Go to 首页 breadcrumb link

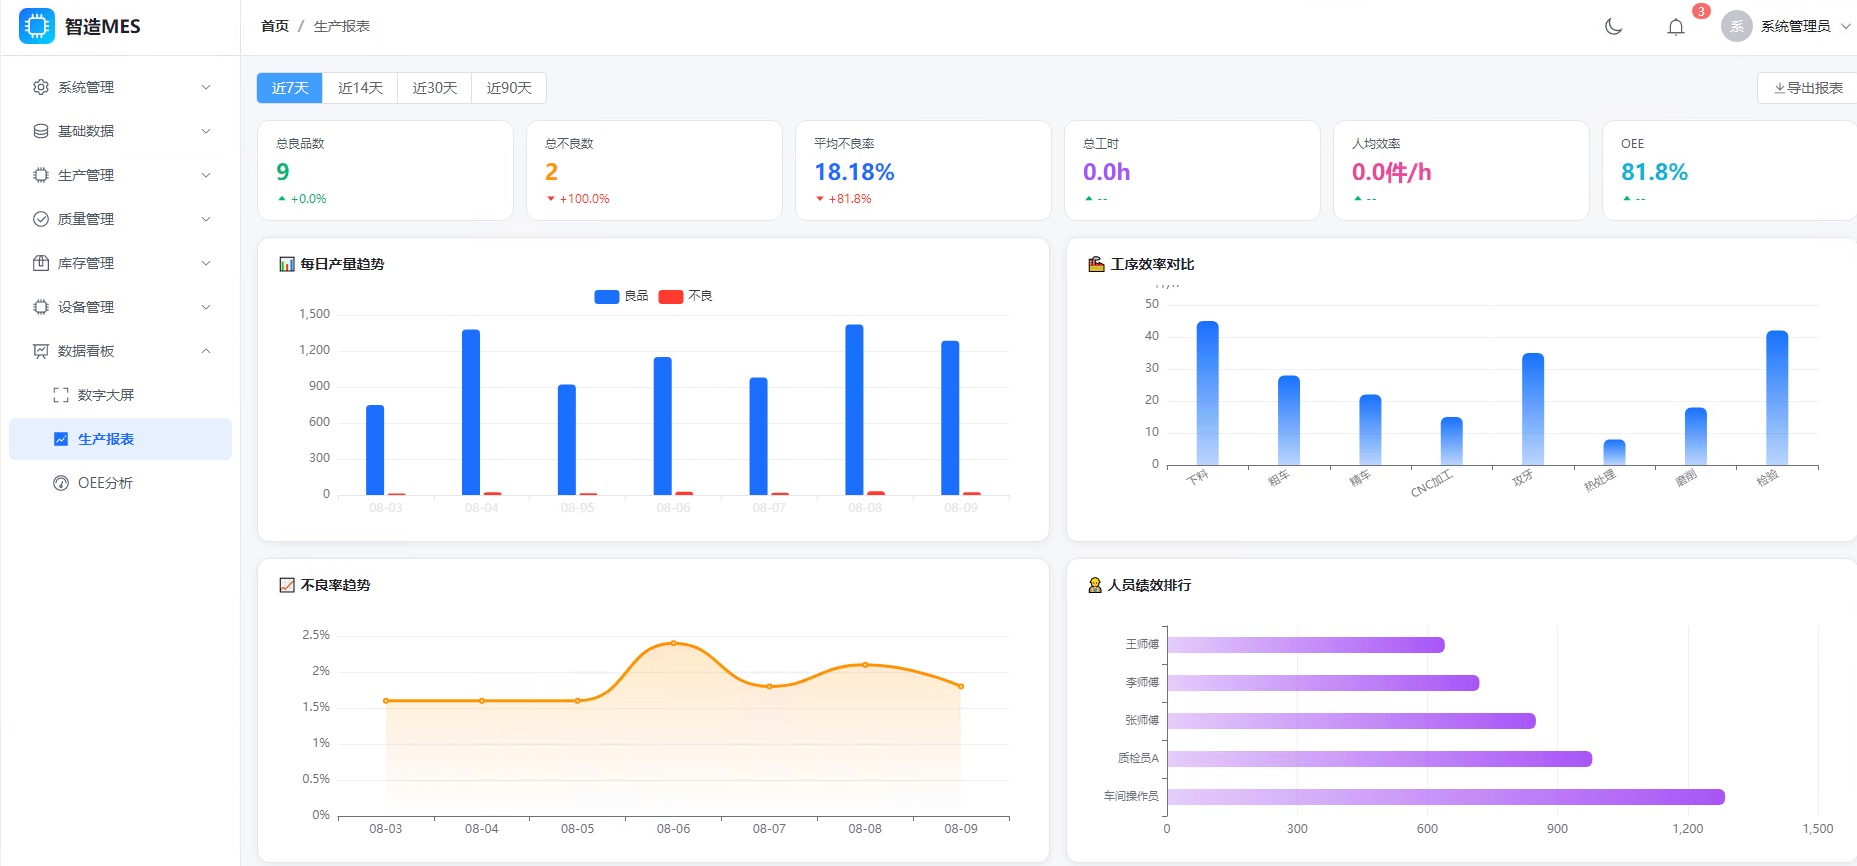coord(275,26)
